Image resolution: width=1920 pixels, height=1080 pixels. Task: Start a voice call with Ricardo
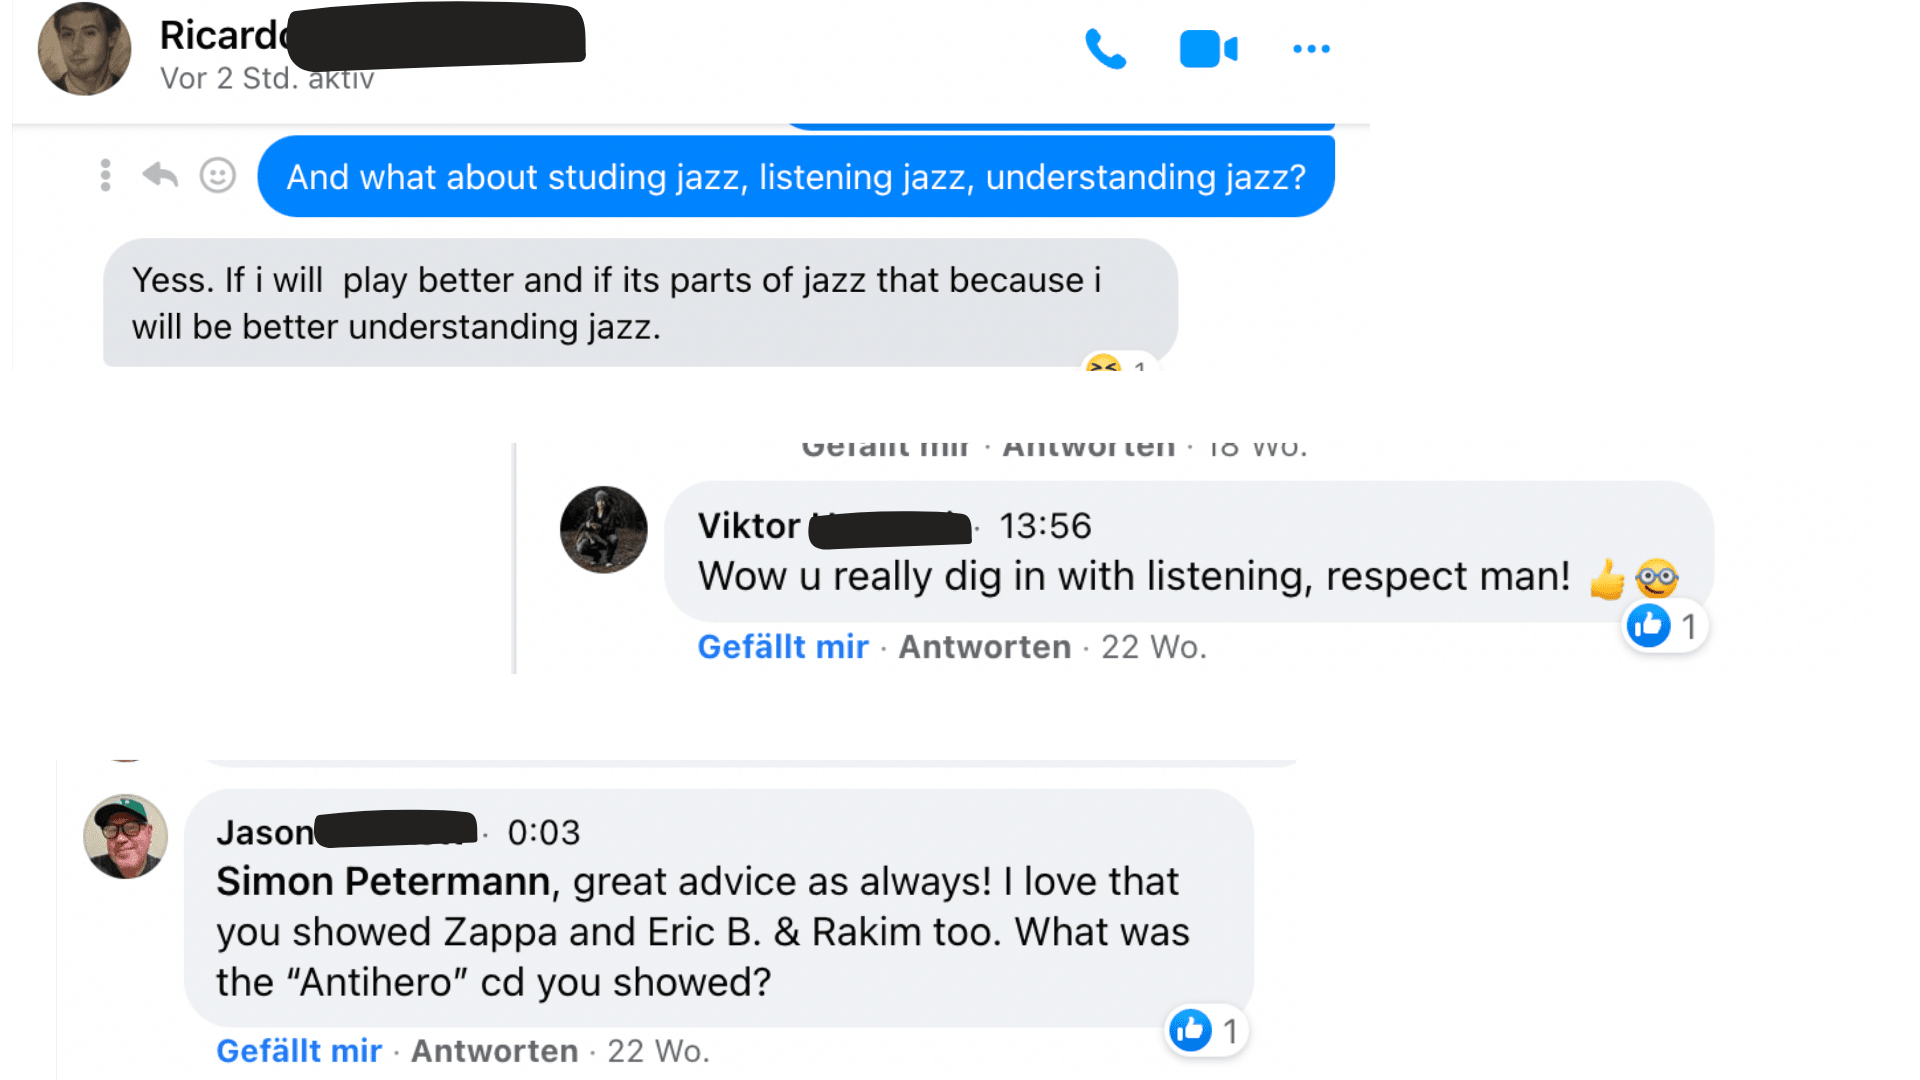(1105, 49)
